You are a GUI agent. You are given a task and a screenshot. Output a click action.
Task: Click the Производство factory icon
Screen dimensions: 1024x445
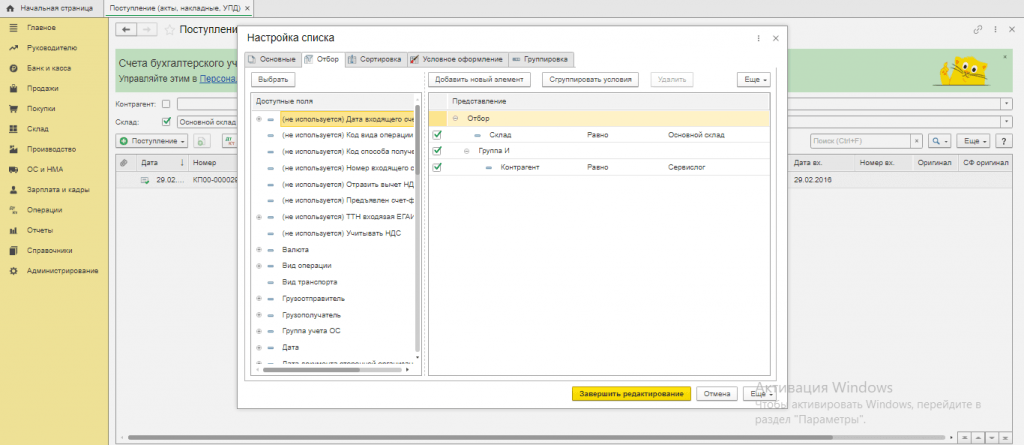point(13,149)
